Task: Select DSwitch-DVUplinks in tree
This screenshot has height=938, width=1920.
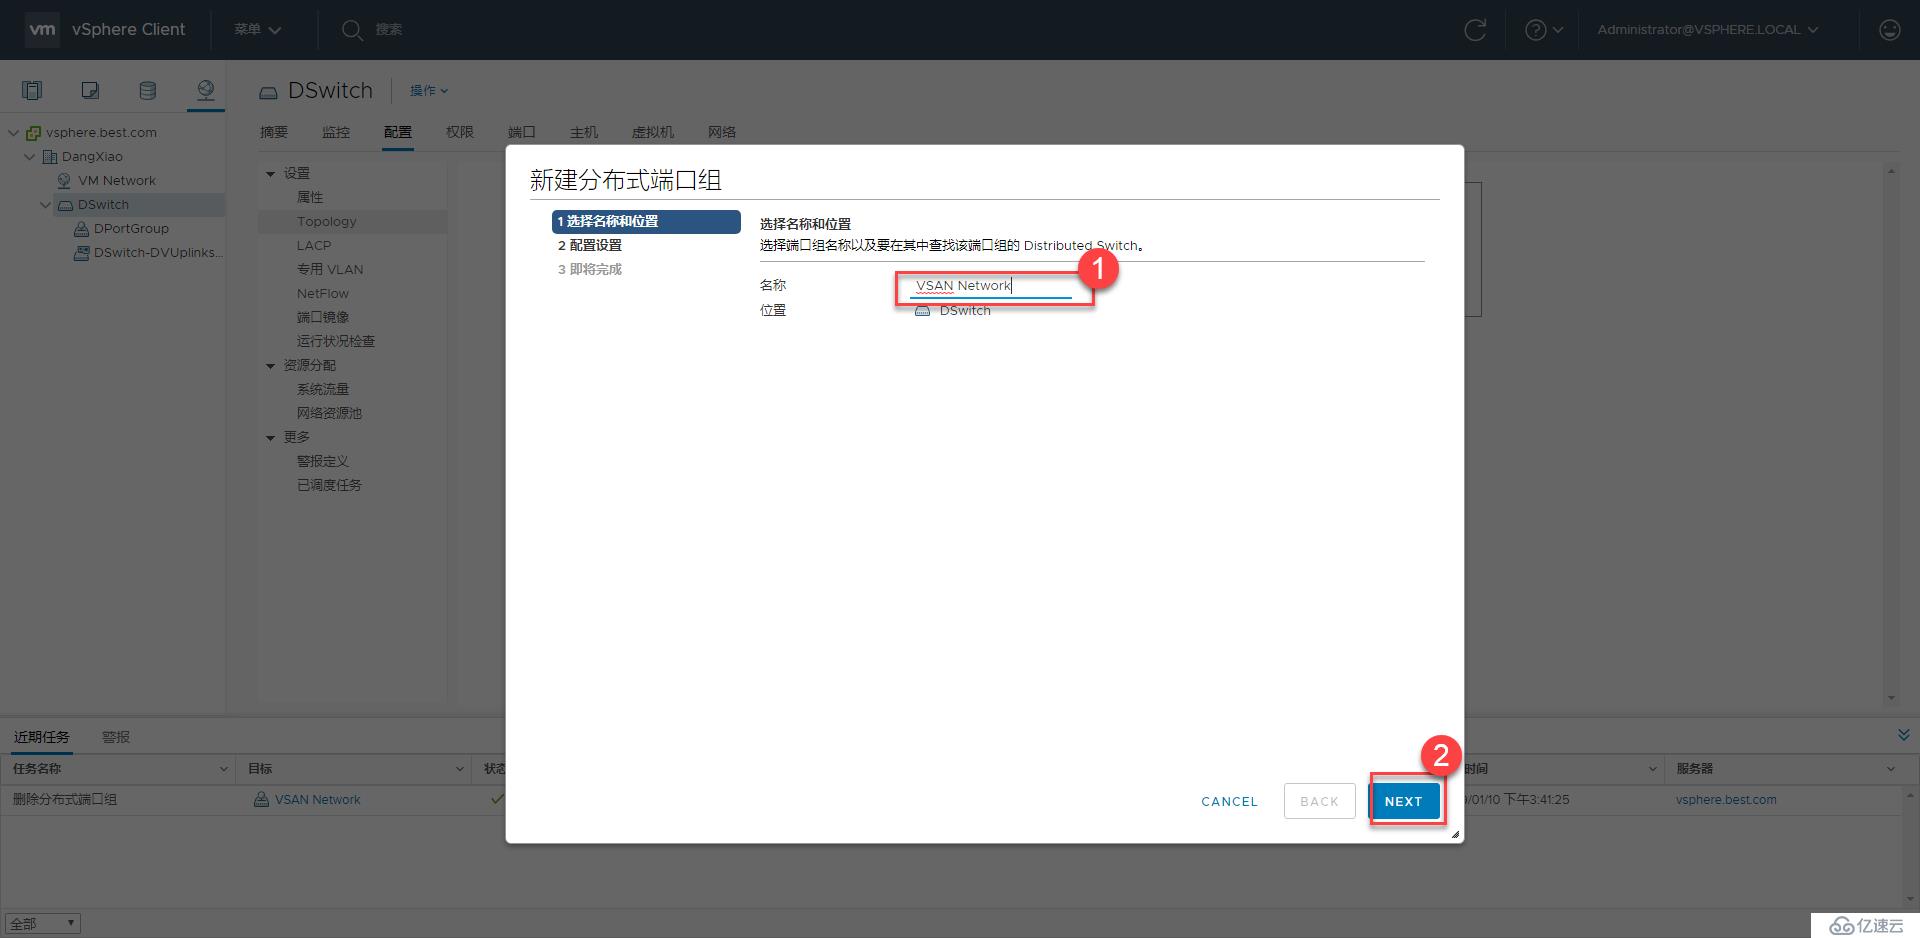Action: (158, 253)
